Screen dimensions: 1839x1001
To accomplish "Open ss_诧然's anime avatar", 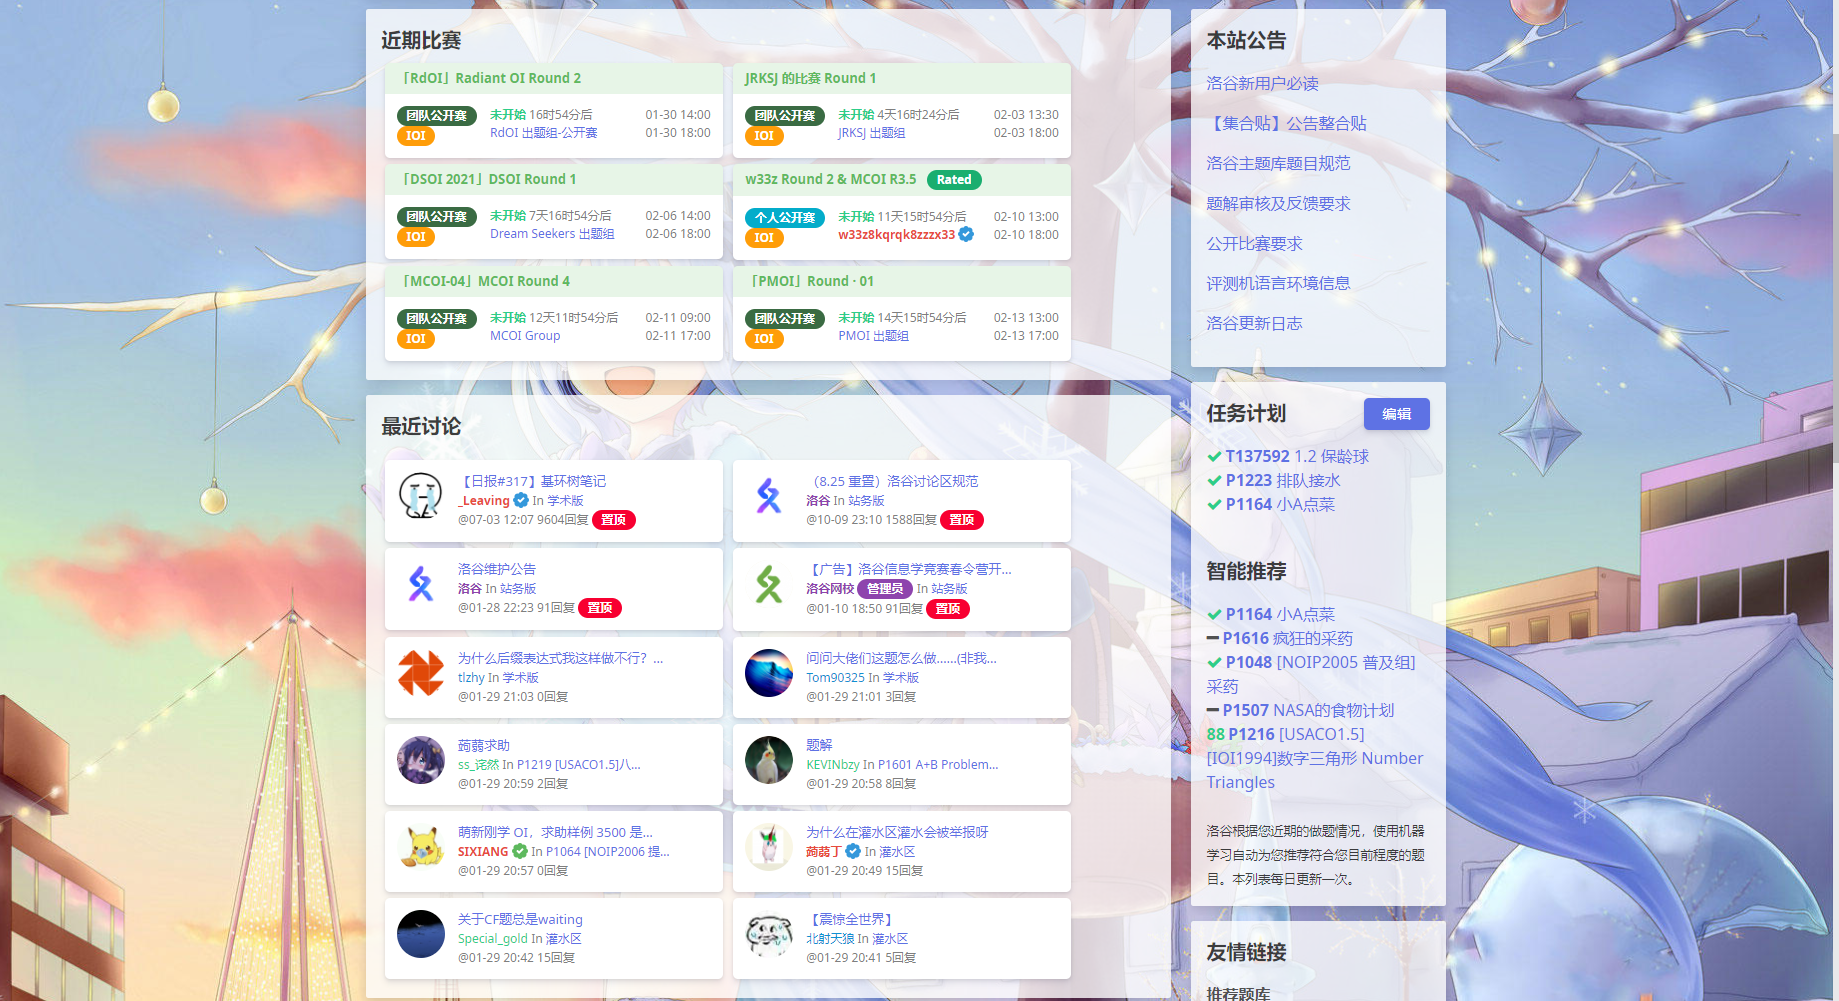I will (x=420, y=760).
